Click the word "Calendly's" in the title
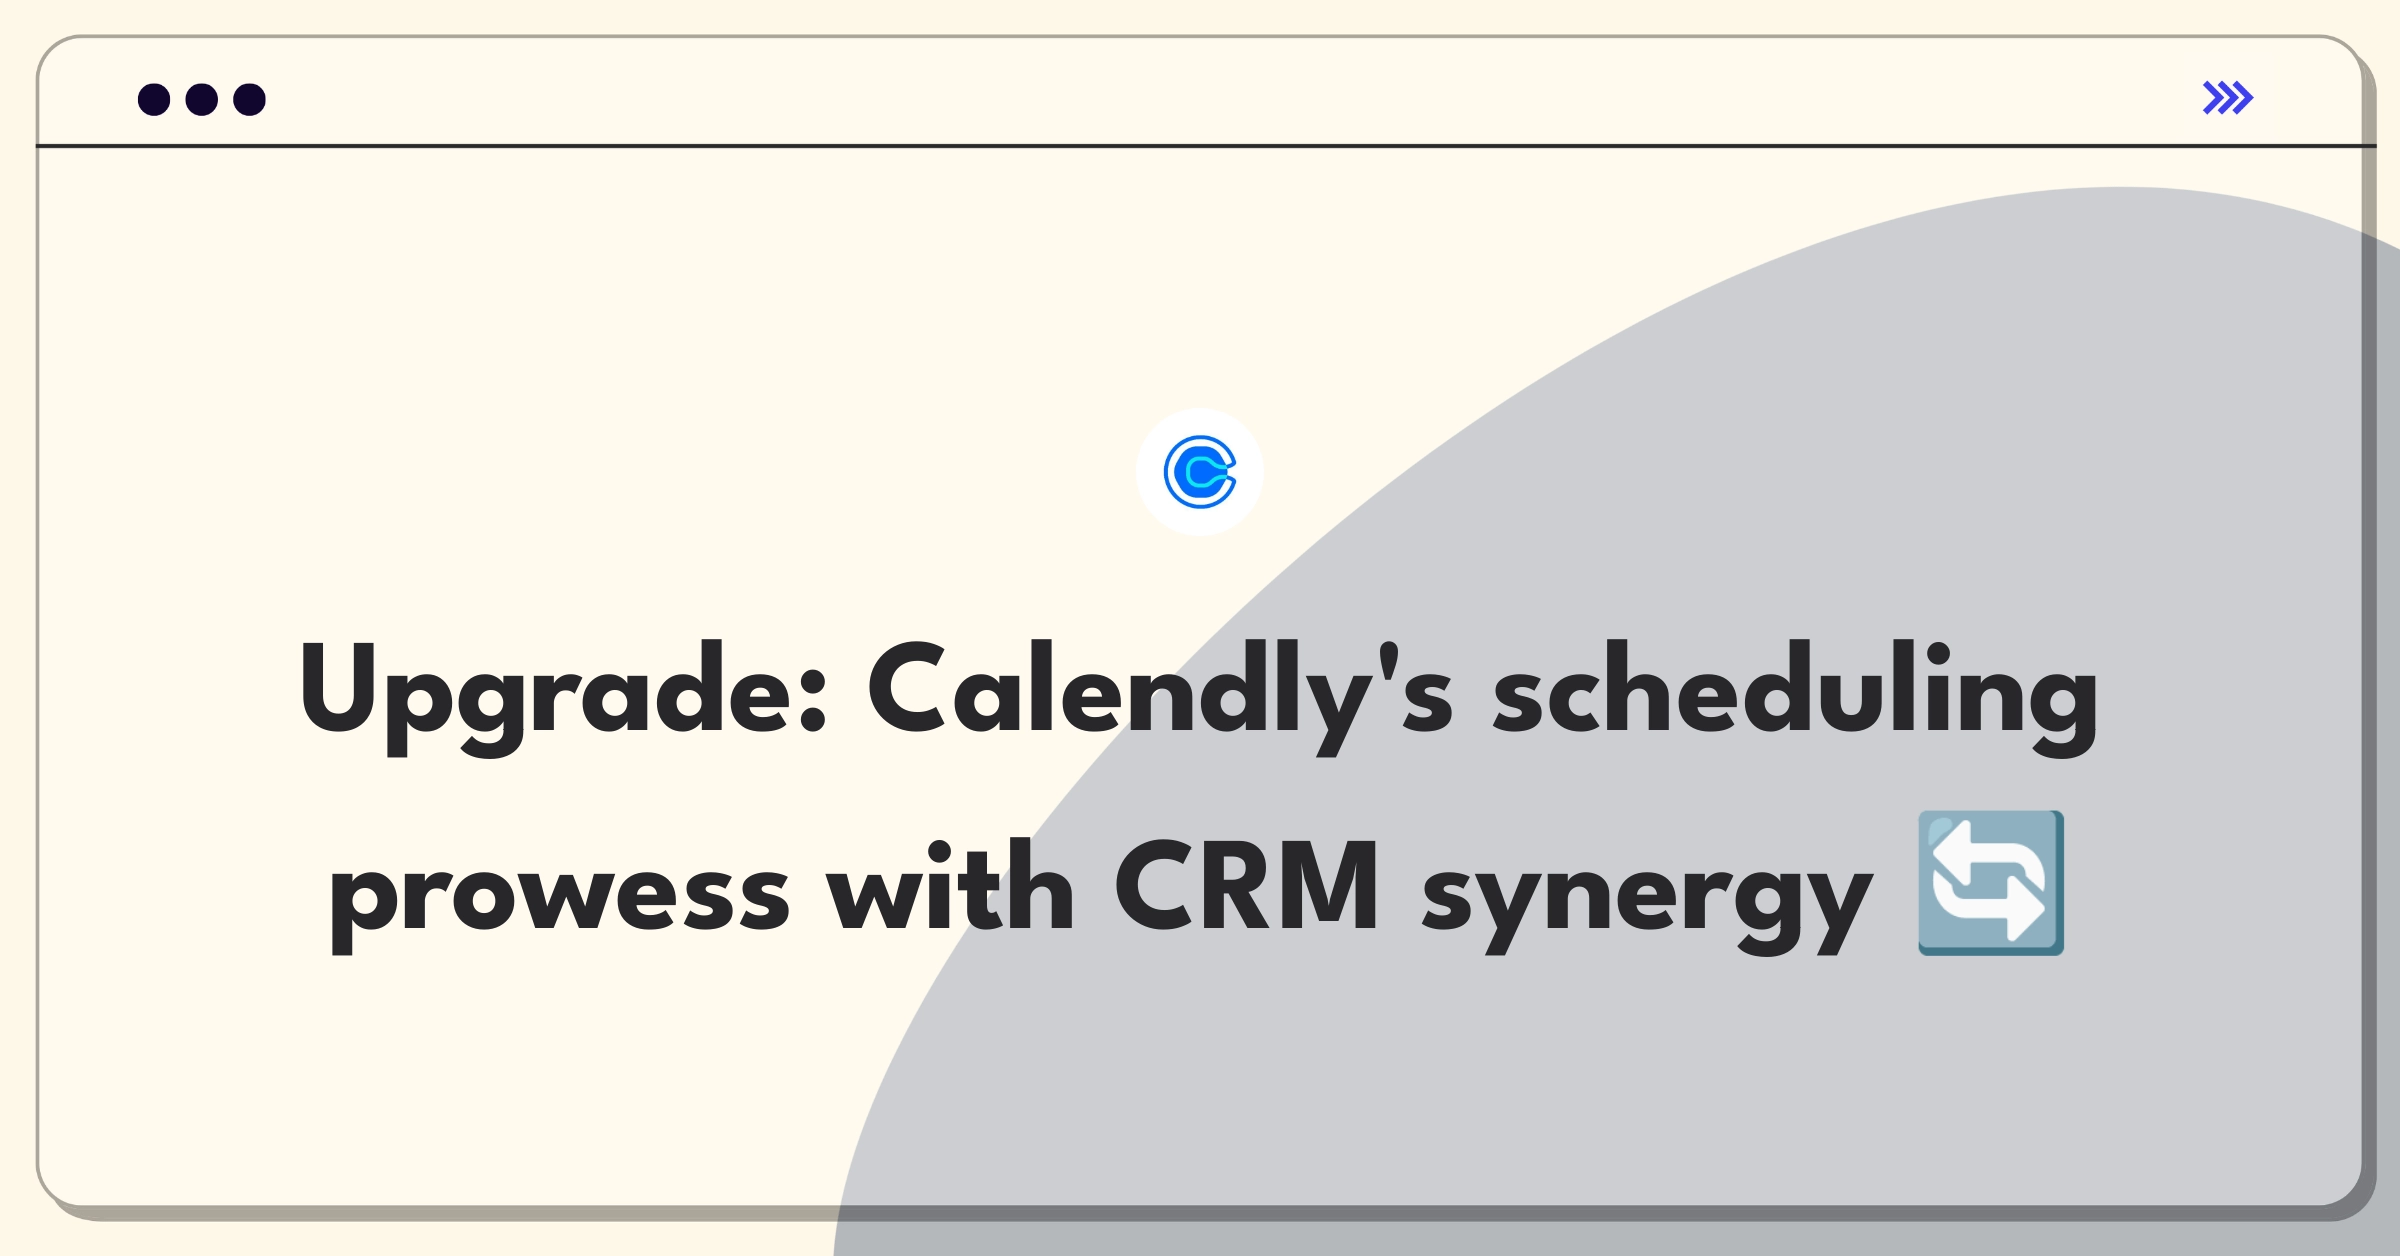This screenshot has height=1256, width=2400. click(1160, 696)
